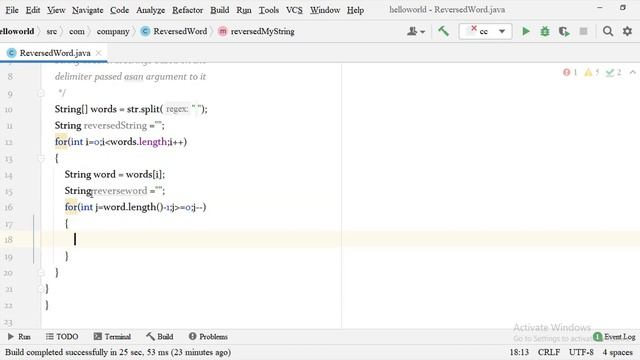This screenshot has height=360, width=640.
Task: Open the Window menu
Action: (x=325, y=10)
